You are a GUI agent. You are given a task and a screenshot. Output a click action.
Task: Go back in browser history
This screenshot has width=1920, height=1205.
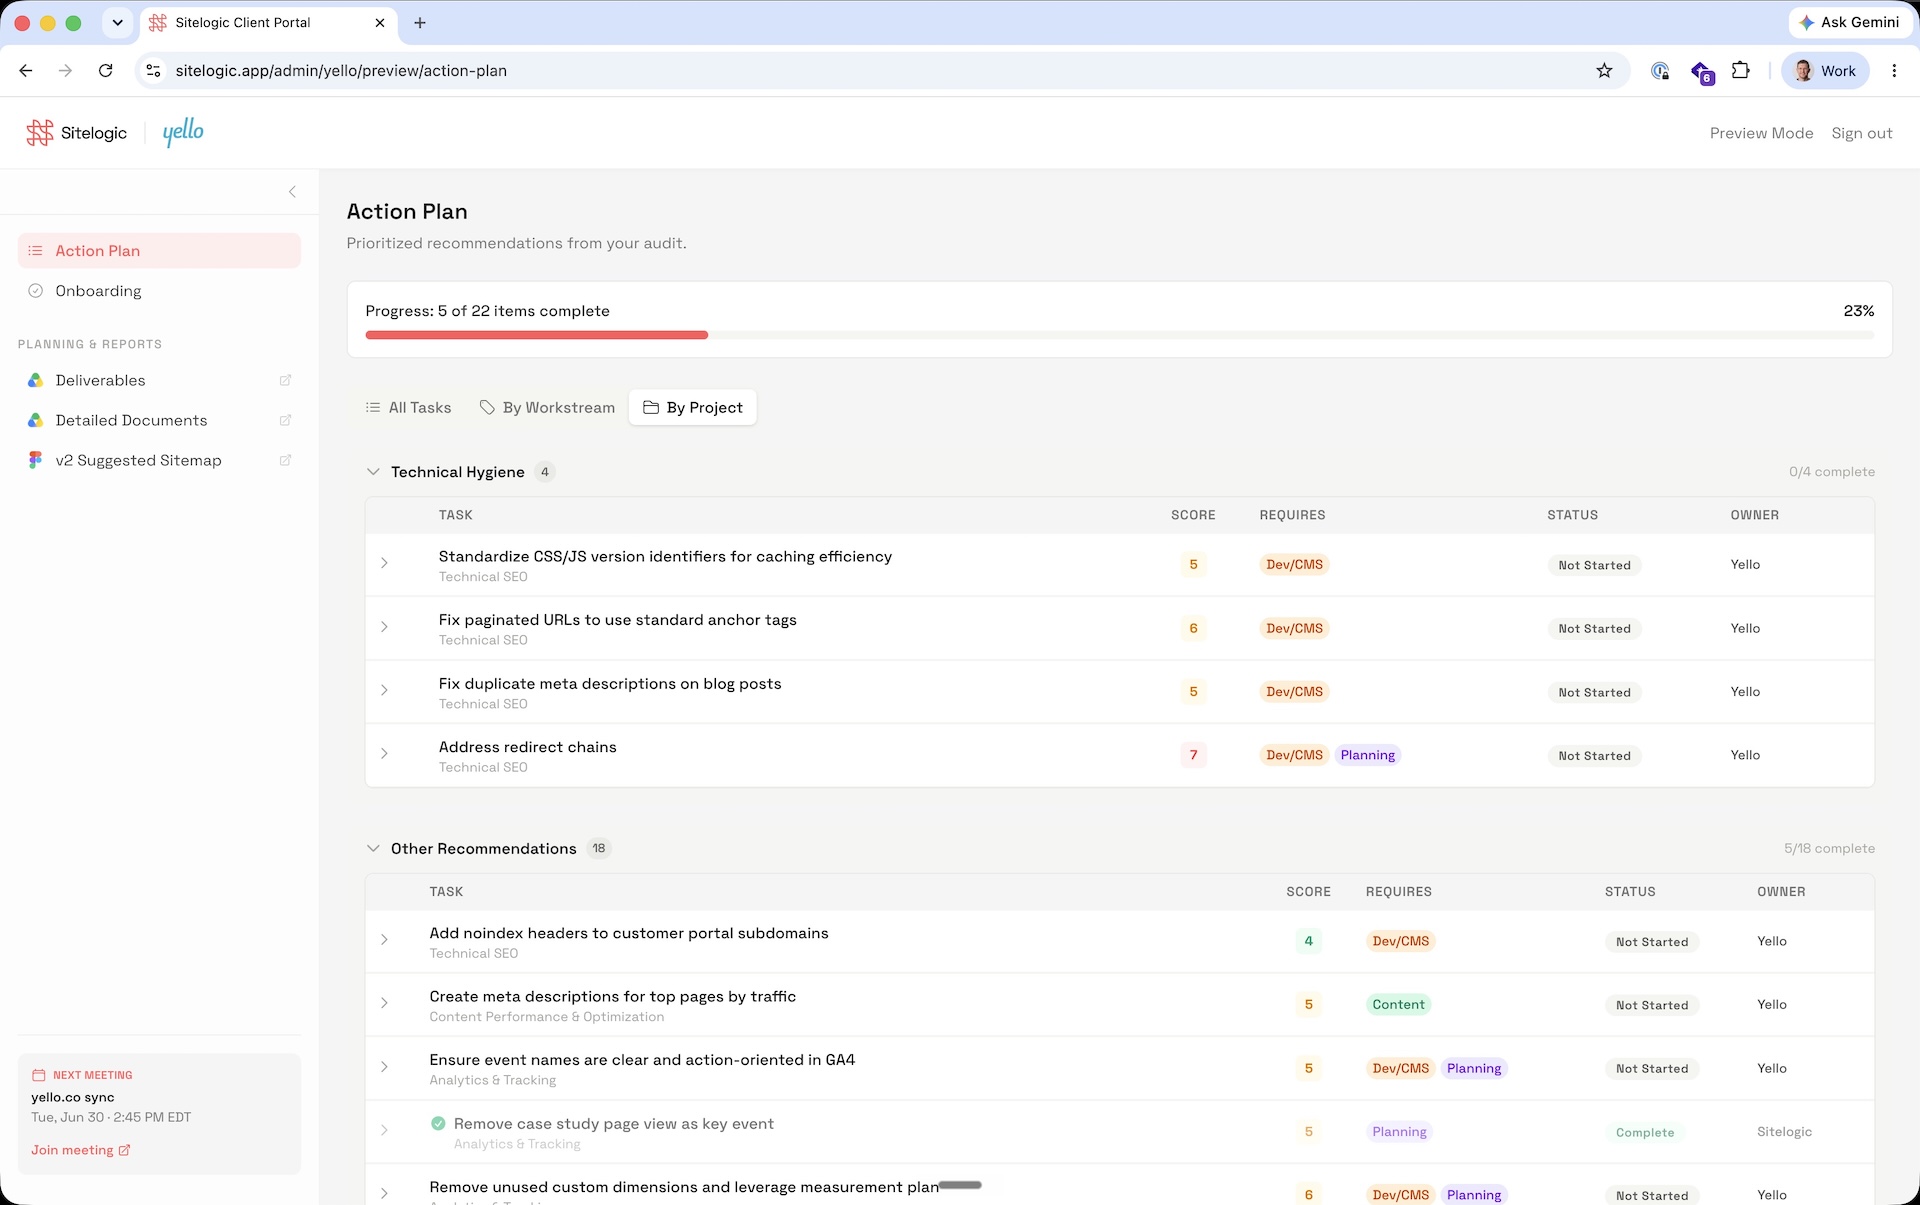pyautogui.click(x=26, y=70)
